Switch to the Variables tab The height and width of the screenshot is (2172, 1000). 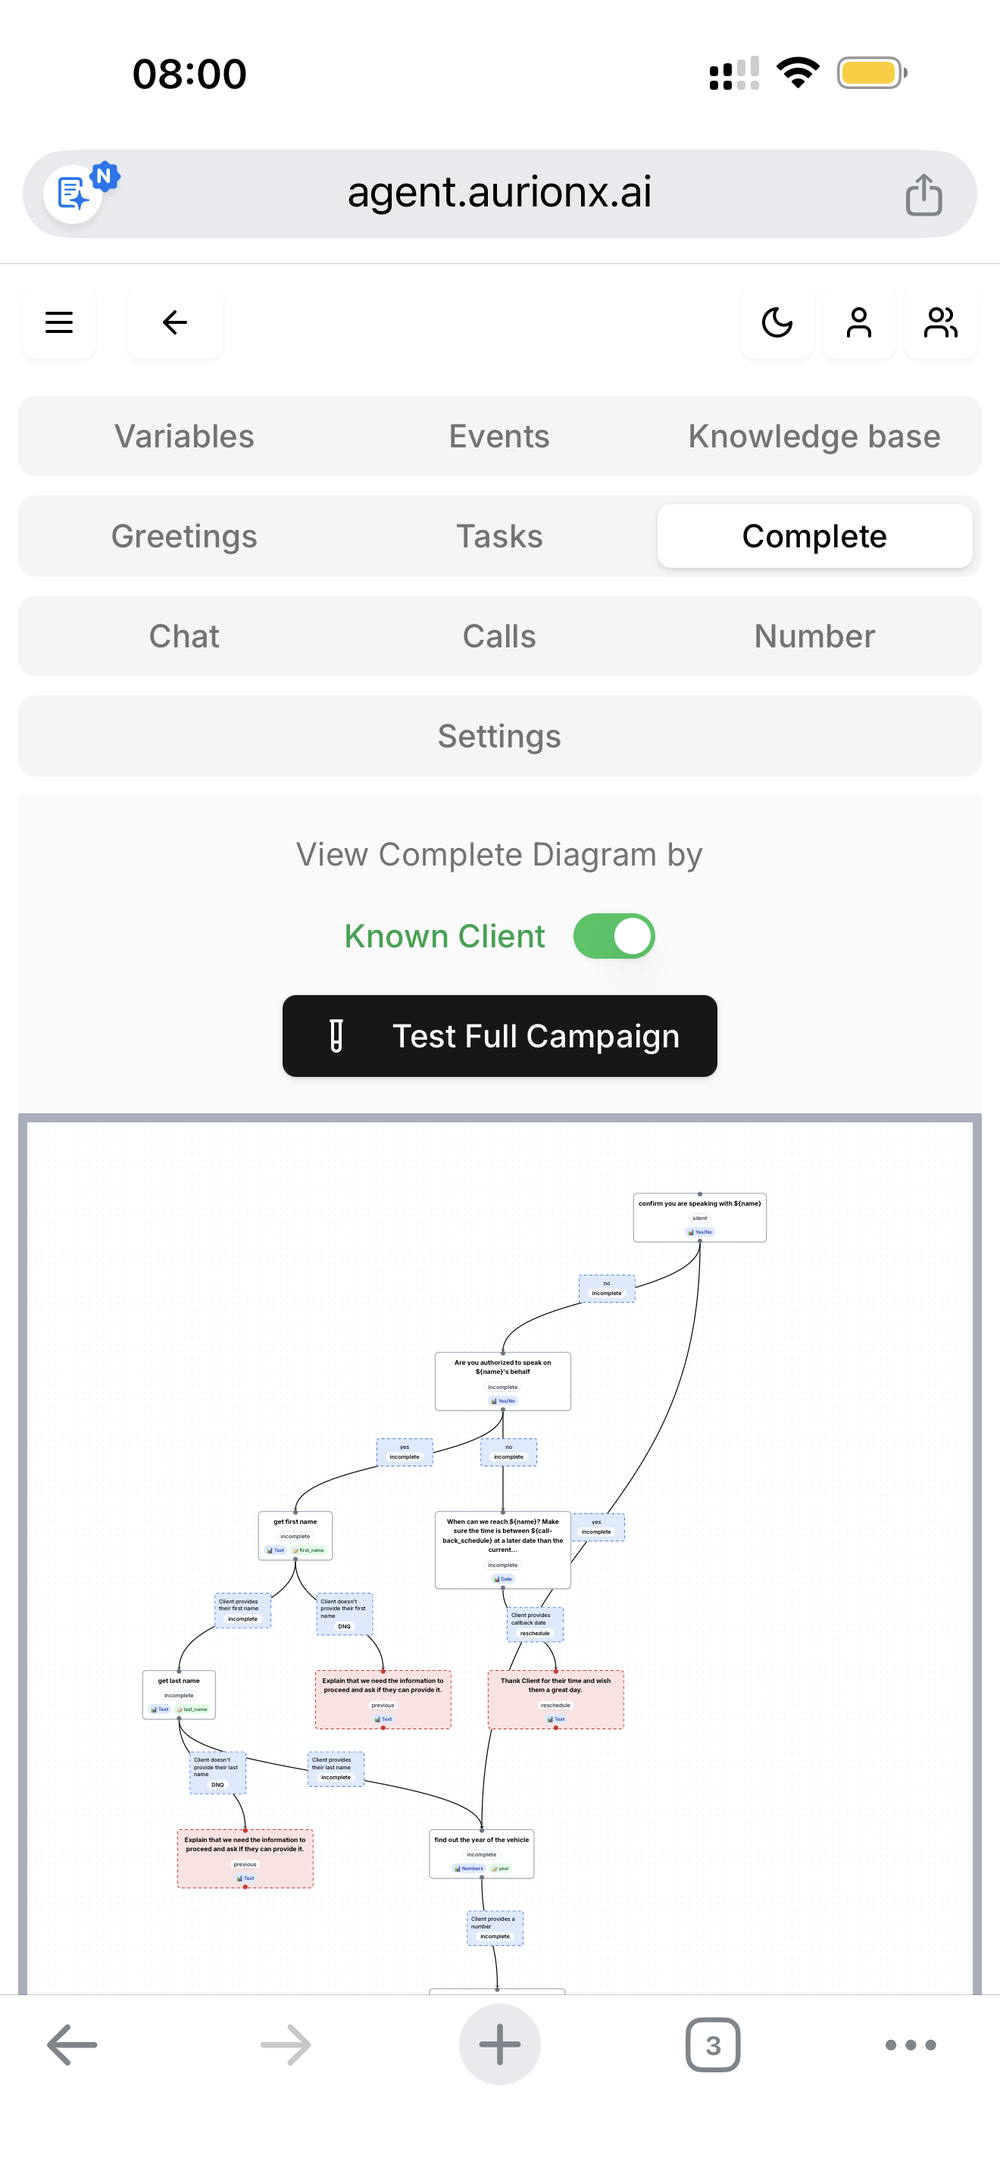pos(183,436)
